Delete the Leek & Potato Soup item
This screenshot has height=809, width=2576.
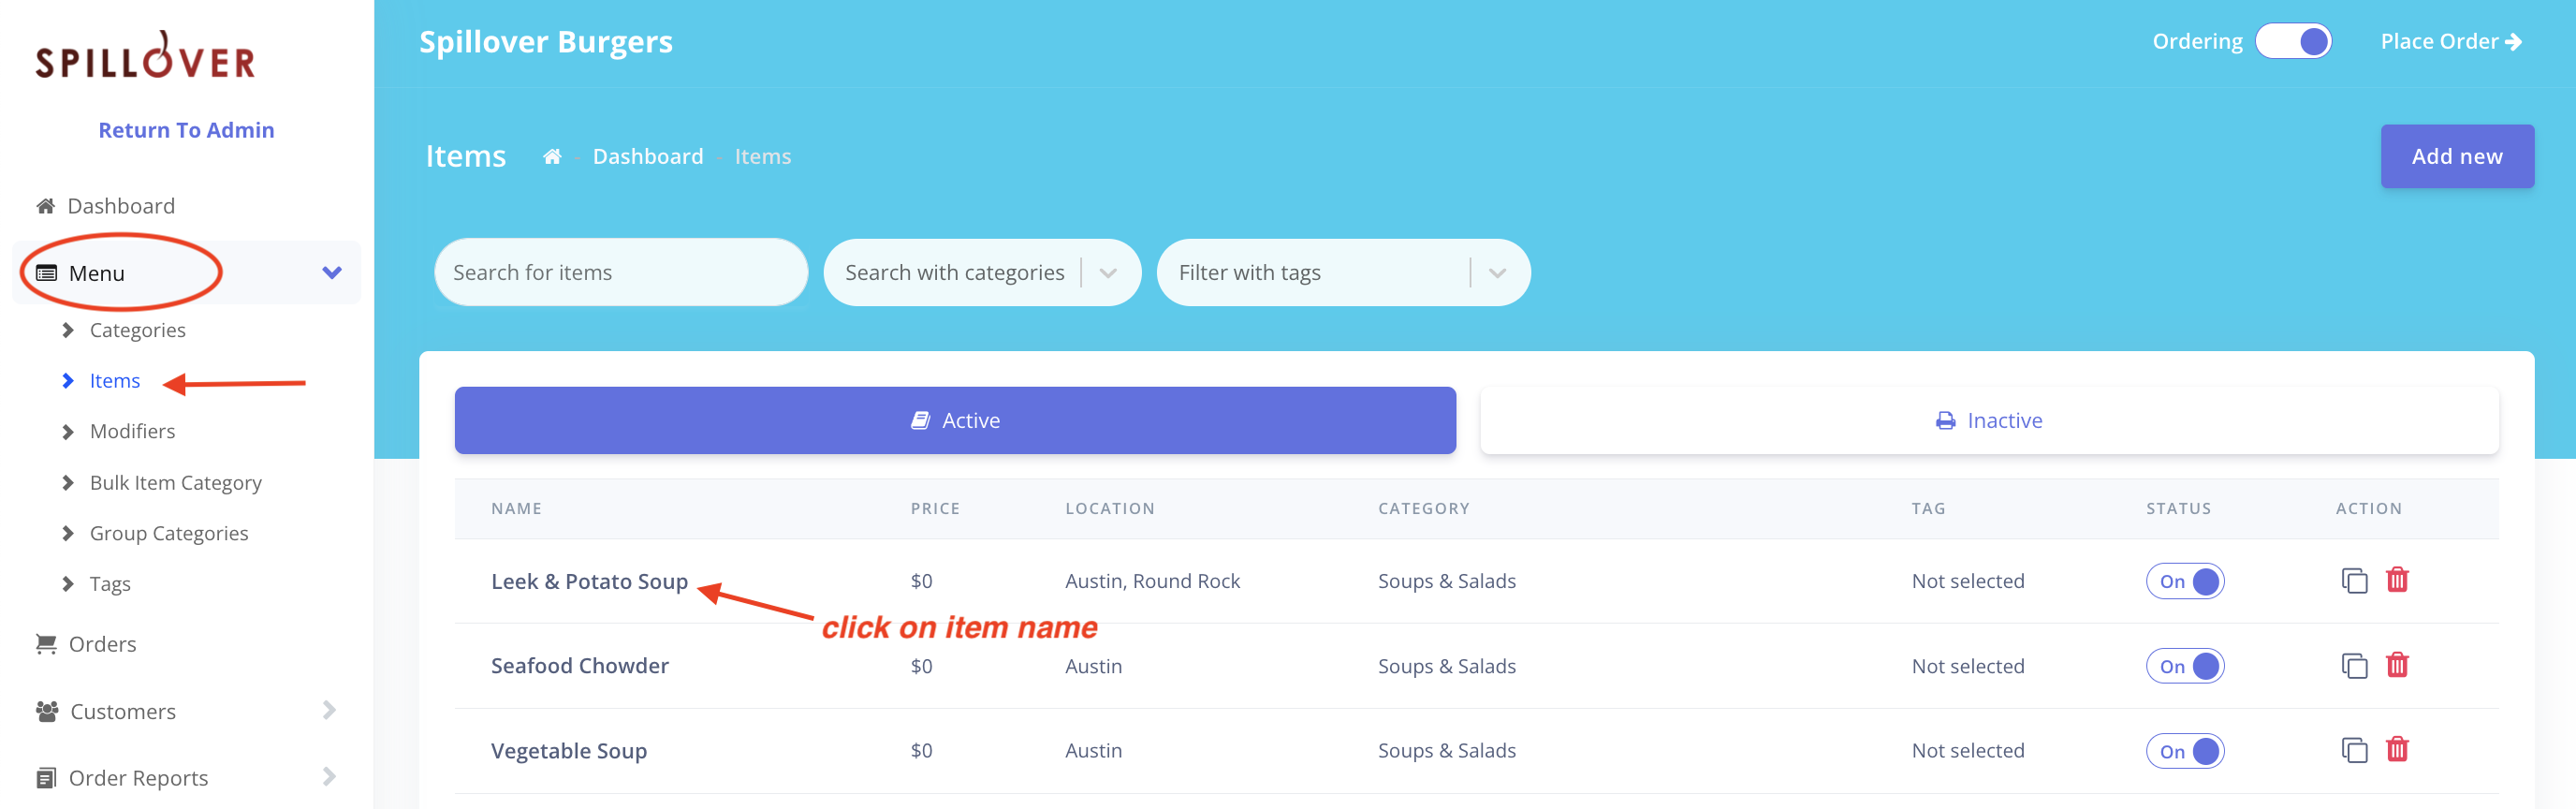(2397, 580)
